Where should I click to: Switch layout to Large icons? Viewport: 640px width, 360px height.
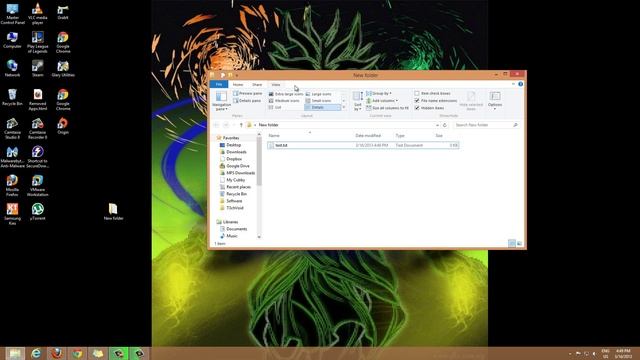point(319,94)
